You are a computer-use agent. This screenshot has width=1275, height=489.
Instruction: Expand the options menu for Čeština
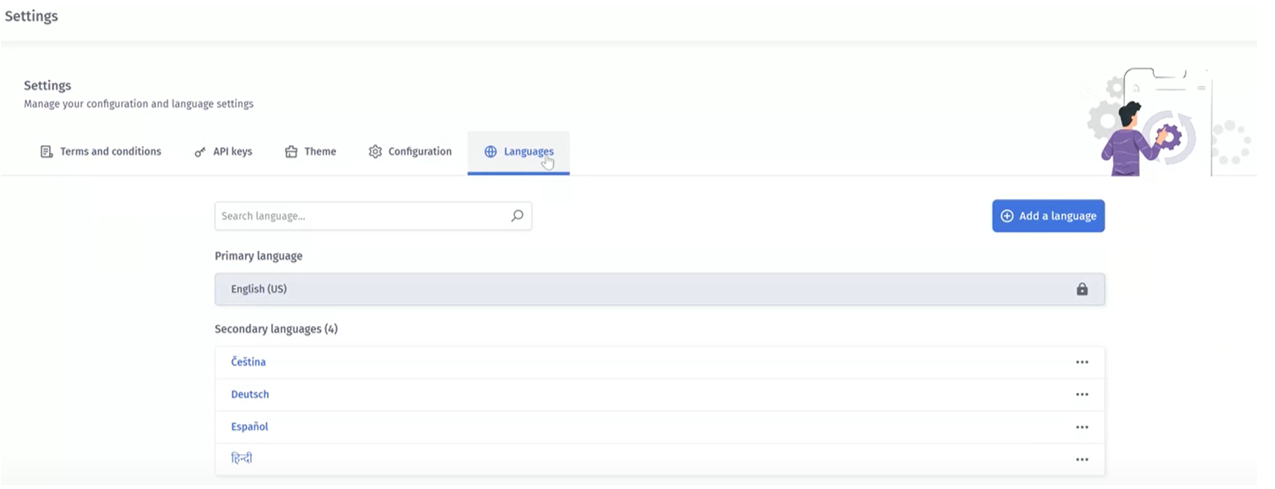coord(1081,362)
